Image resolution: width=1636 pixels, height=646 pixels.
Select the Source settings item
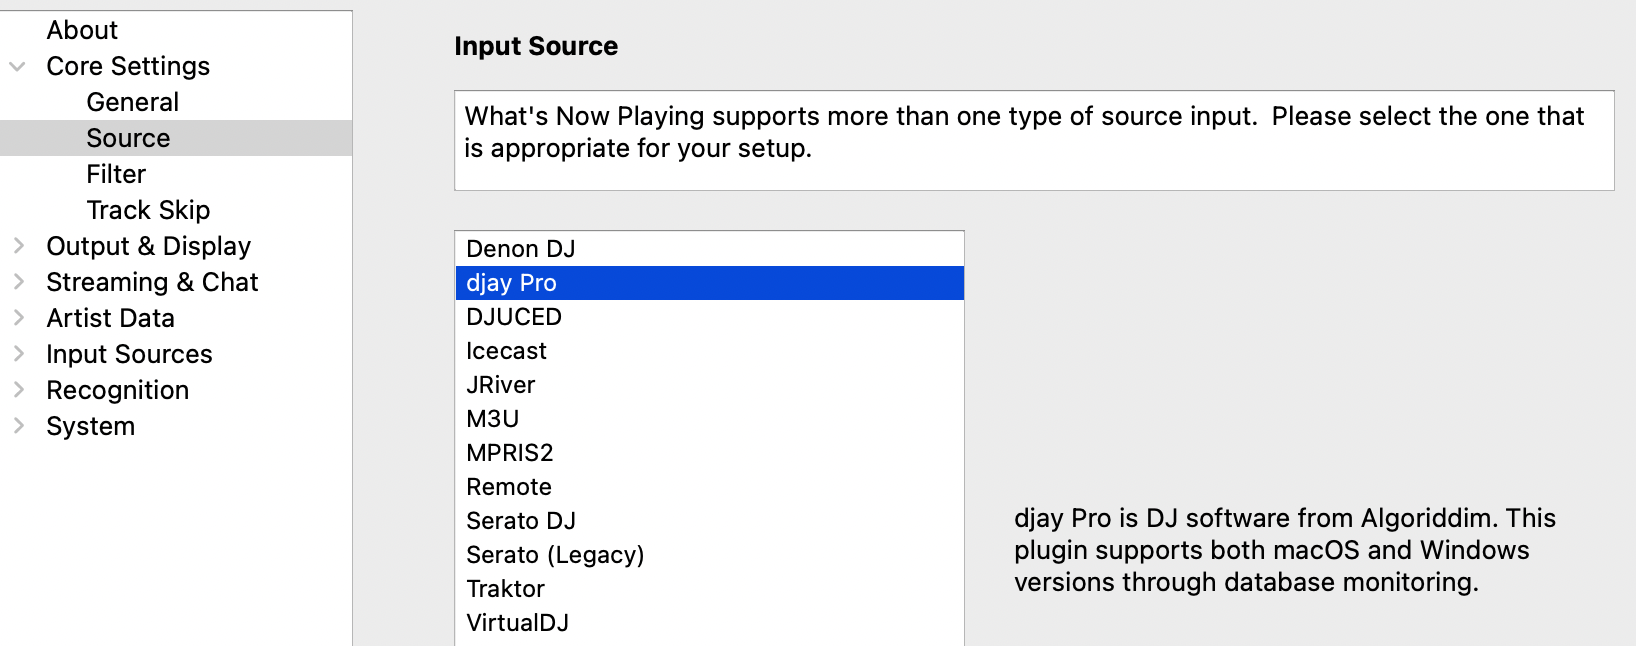pyautogui.click(x=128, y=138)
